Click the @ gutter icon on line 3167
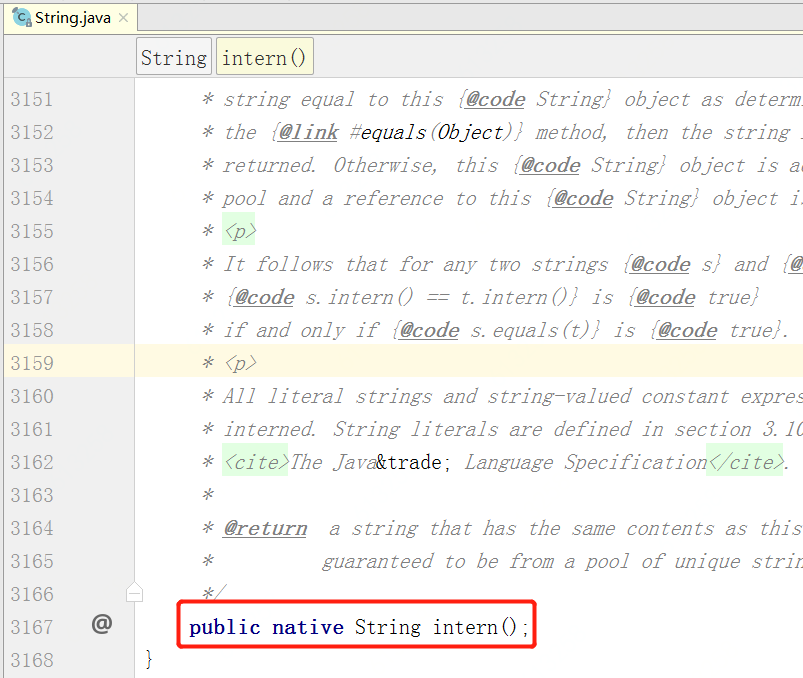The image size is (803, 678). (102, 624)
